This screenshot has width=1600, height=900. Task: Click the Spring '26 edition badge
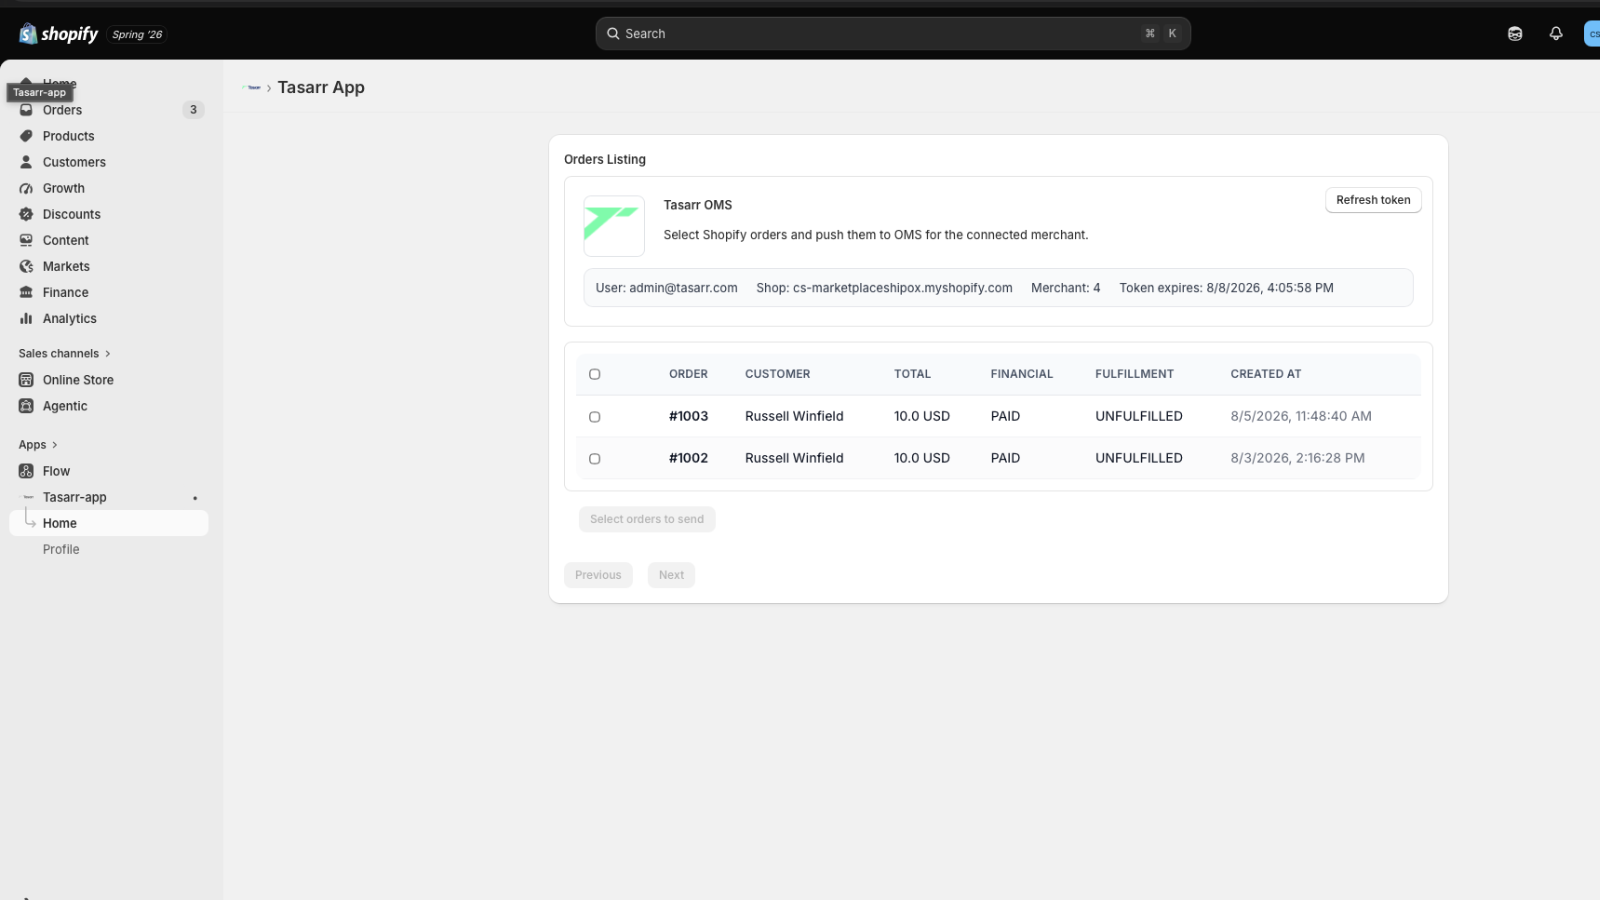click(x=137, y=34)
